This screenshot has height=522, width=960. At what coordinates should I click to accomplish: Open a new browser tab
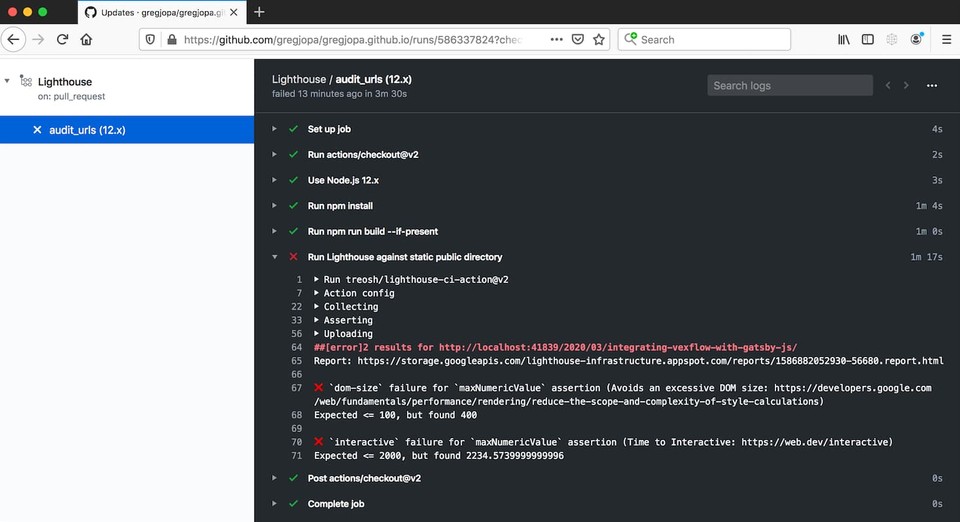tap(259, 12)
